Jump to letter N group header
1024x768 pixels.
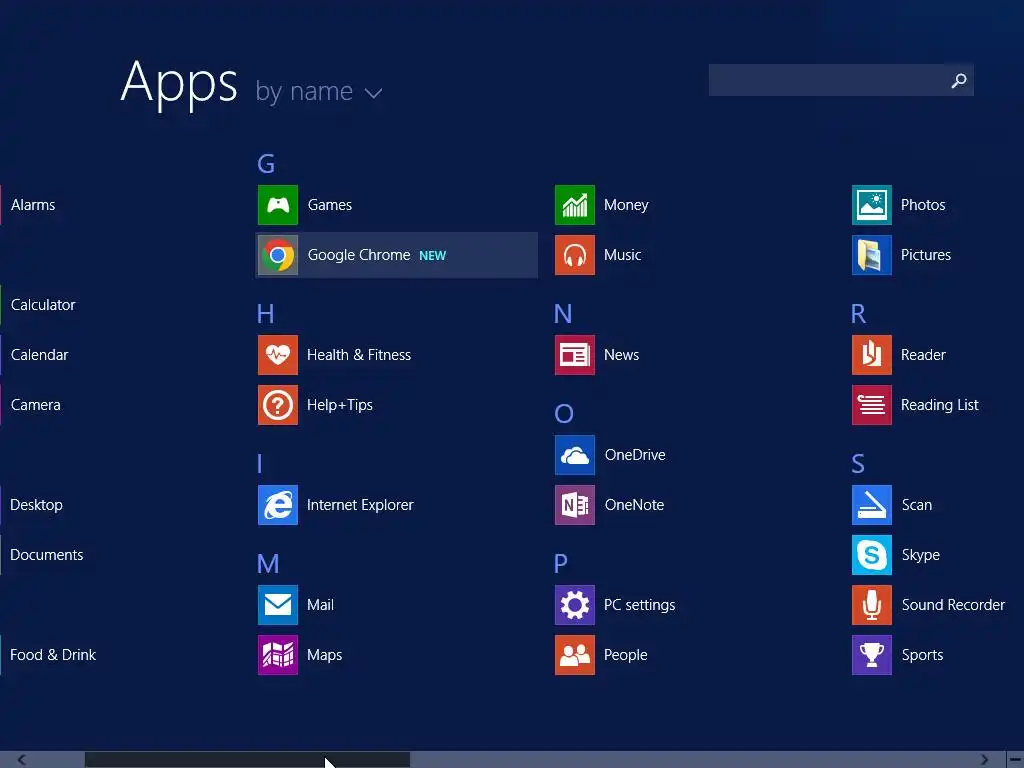(x=563, y=313)
